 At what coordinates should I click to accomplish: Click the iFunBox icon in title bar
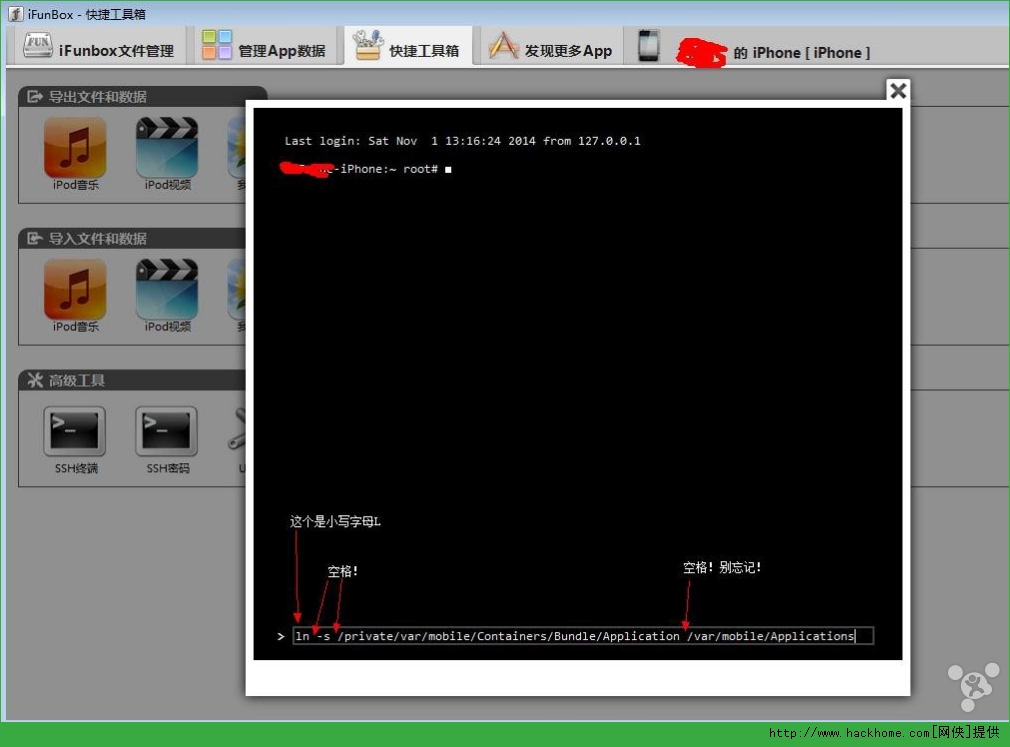pyautogui.click(x=15, y=14)
